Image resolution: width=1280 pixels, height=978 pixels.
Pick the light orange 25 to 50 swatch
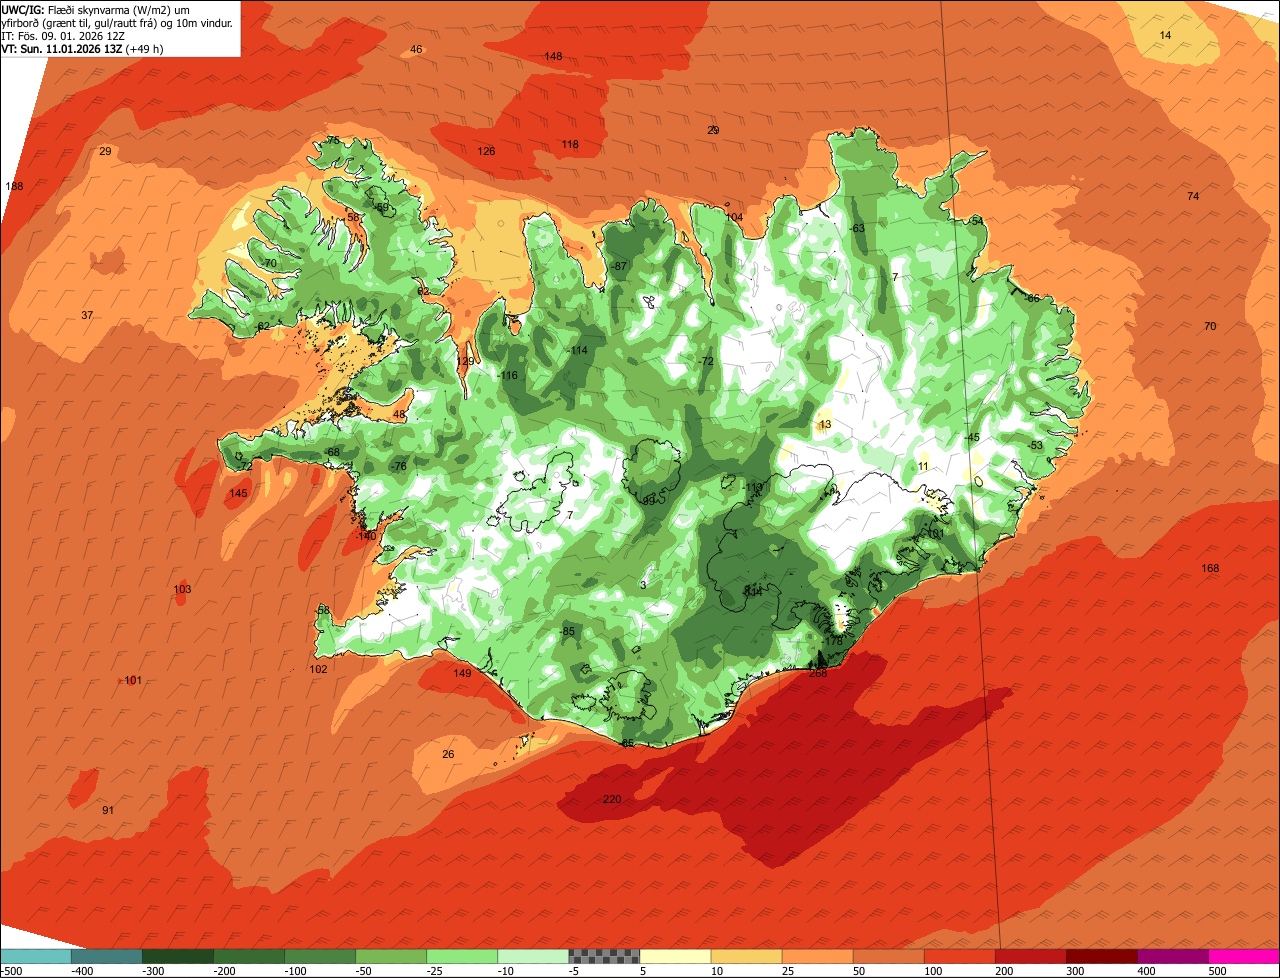(x=817, y=956)
